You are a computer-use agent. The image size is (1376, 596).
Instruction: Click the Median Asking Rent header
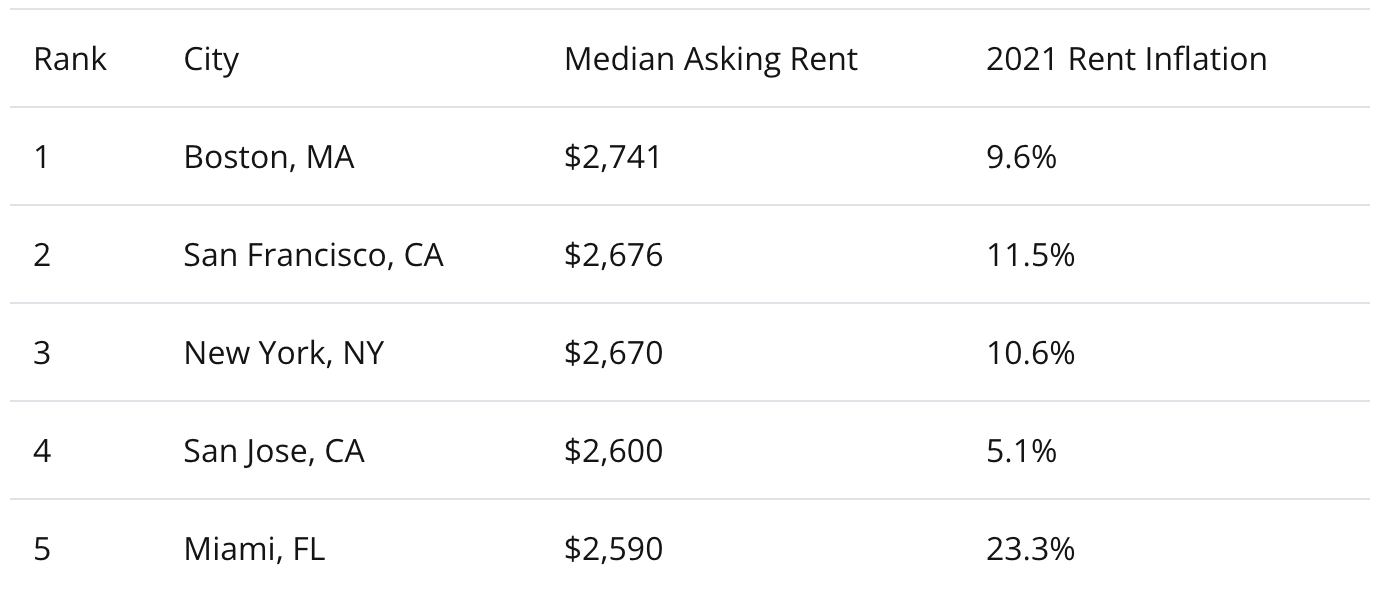(x=711, y=60)
